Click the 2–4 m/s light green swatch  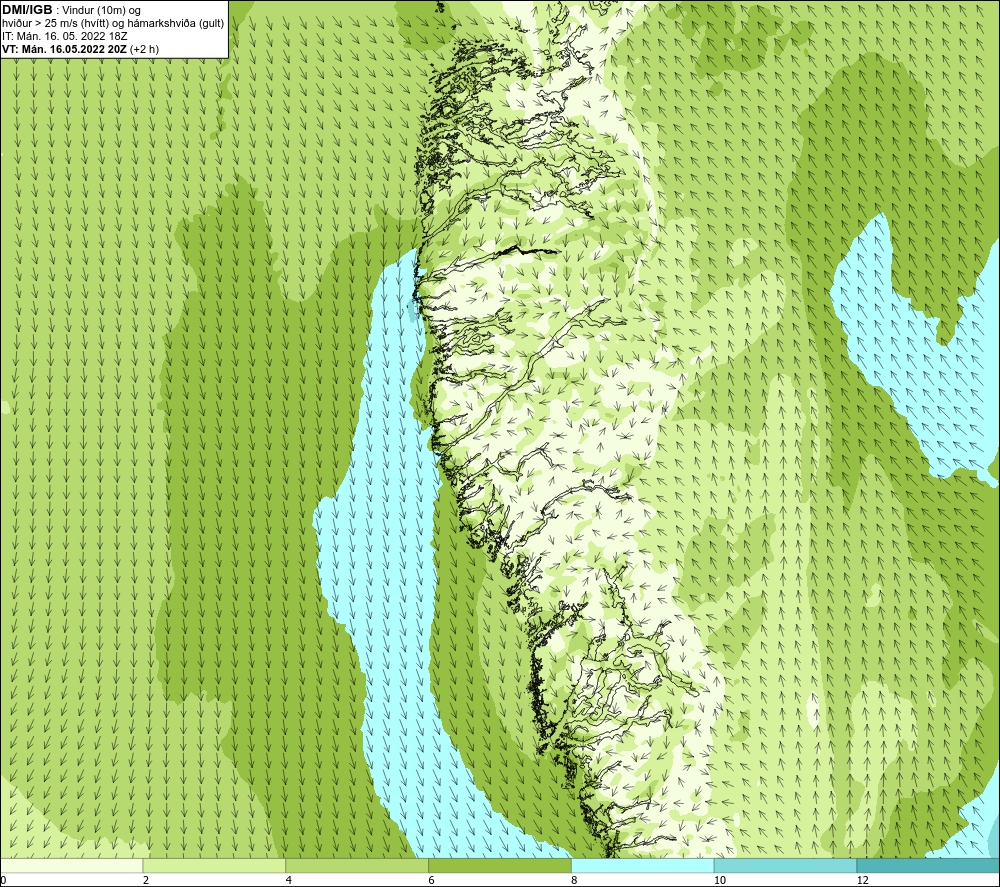(214, 865)
